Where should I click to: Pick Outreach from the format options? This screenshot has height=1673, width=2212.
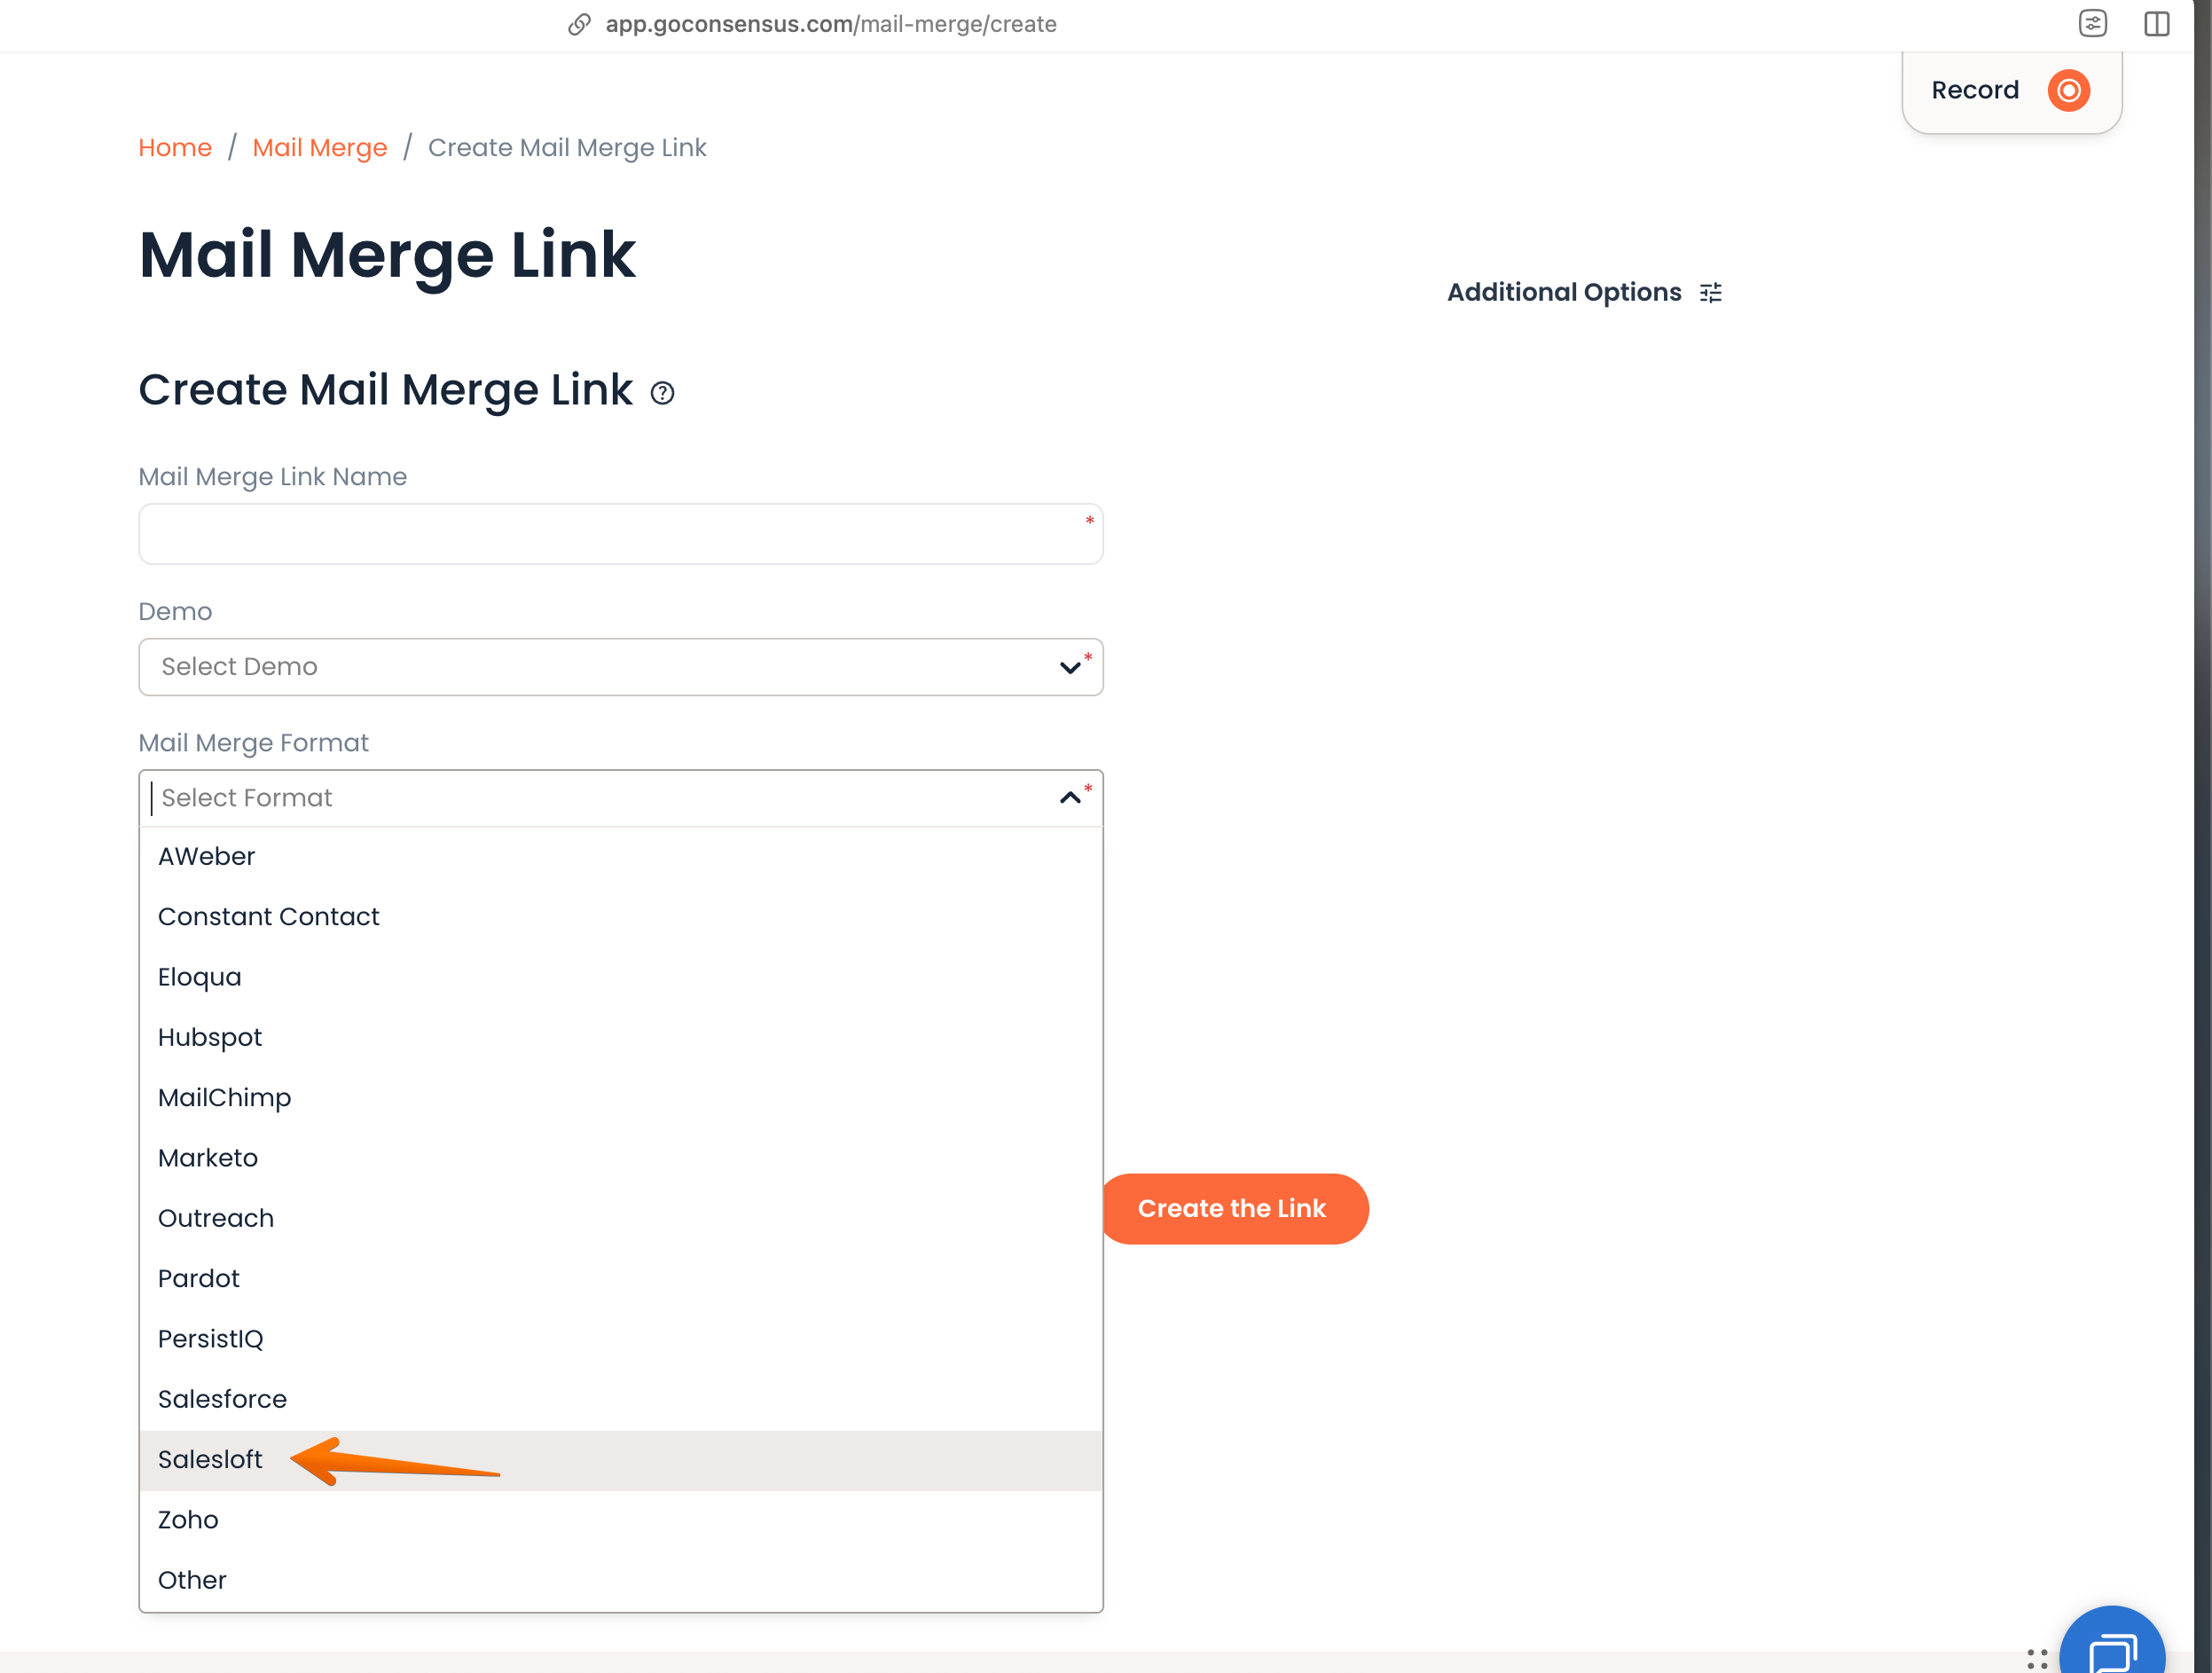pos(621,1219)
